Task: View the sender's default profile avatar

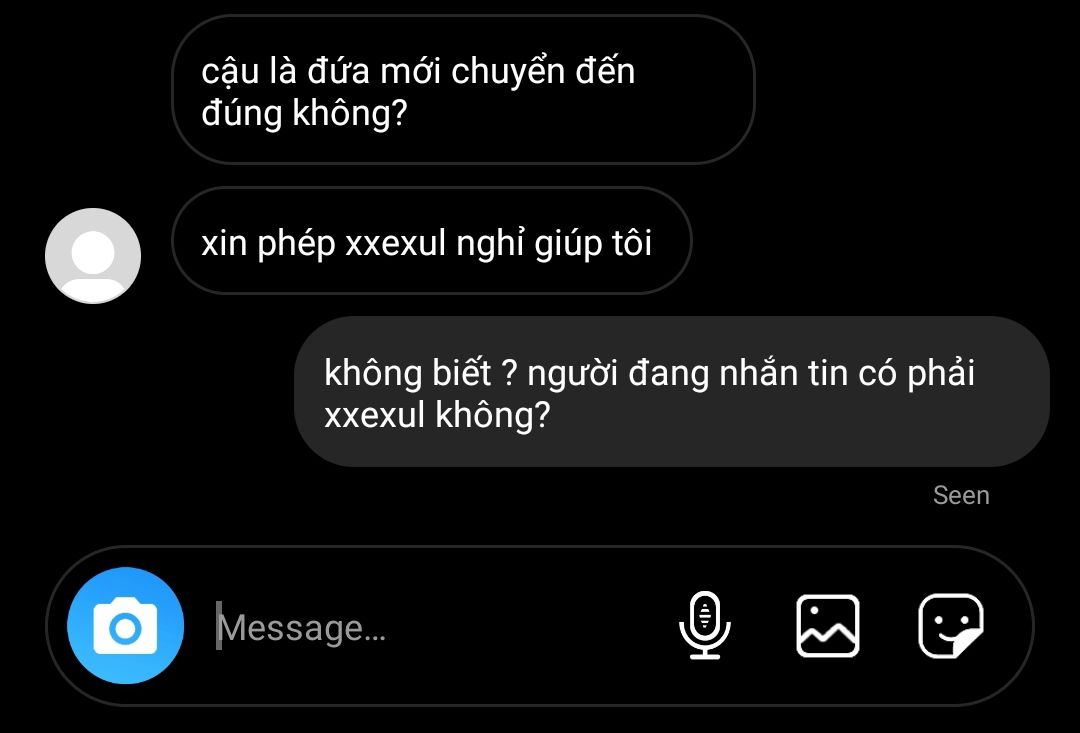Action: 93,256
